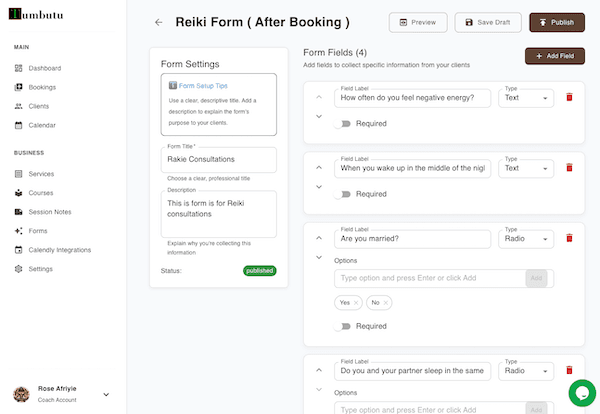Screen dimensions: 600x414
Task: Toggle Required for 'When you wake up' field
Action: click(342, 194)
